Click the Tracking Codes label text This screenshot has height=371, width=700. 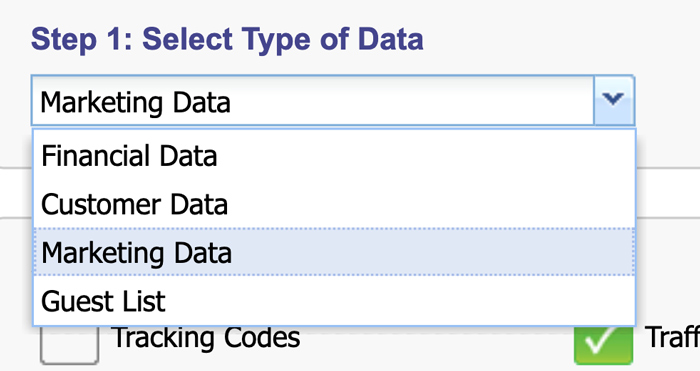(206, 338)
